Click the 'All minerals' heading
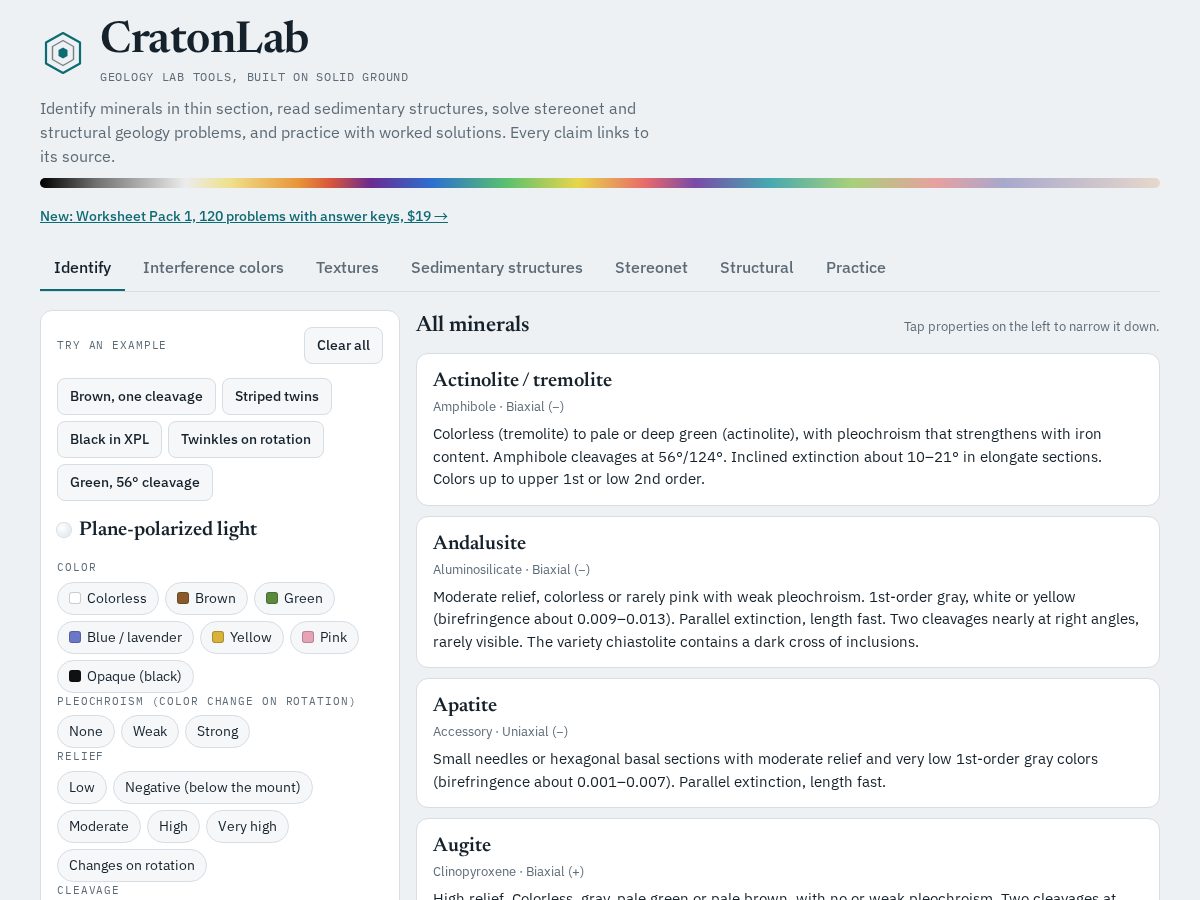1200x900 pixels. (x=472, y=324)
